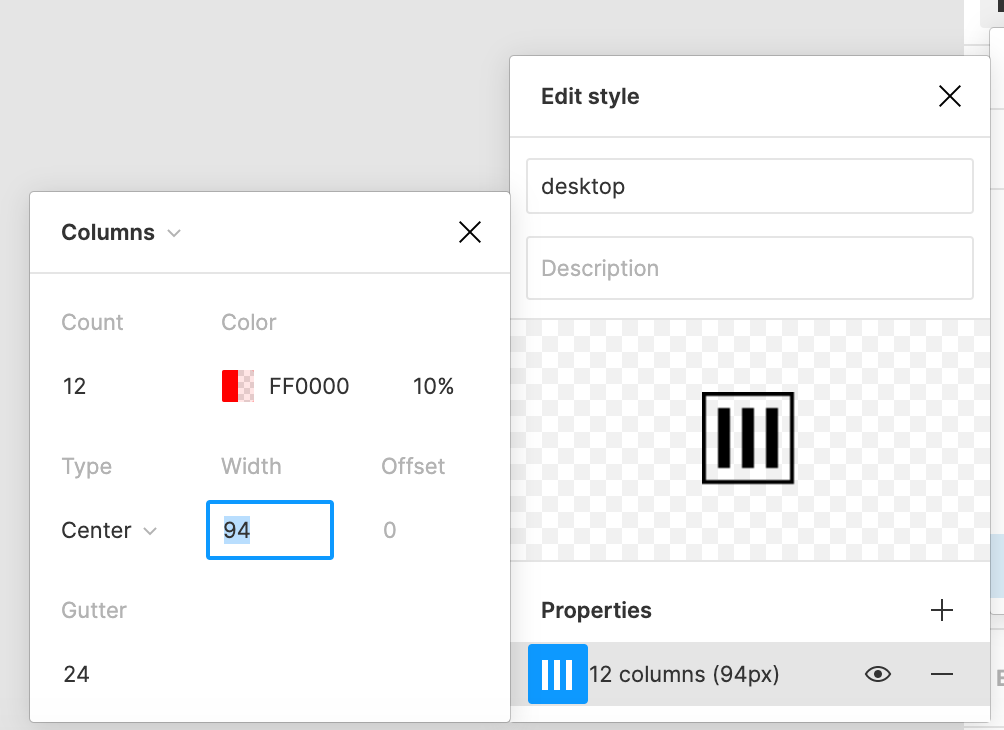Expand the Center type dropdown
Image resolution: width=1004 pixels, height=730 pixels.
109,531
